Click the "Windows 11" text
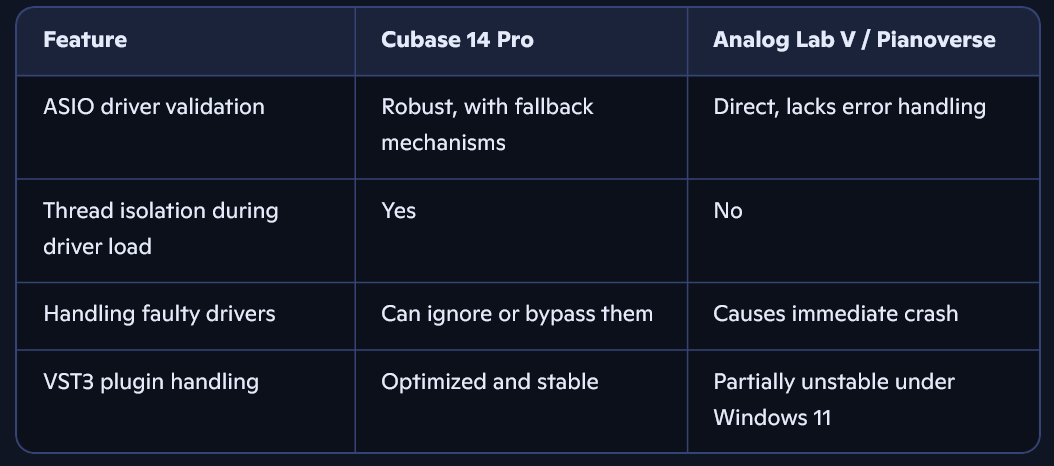 pos(772,416)
